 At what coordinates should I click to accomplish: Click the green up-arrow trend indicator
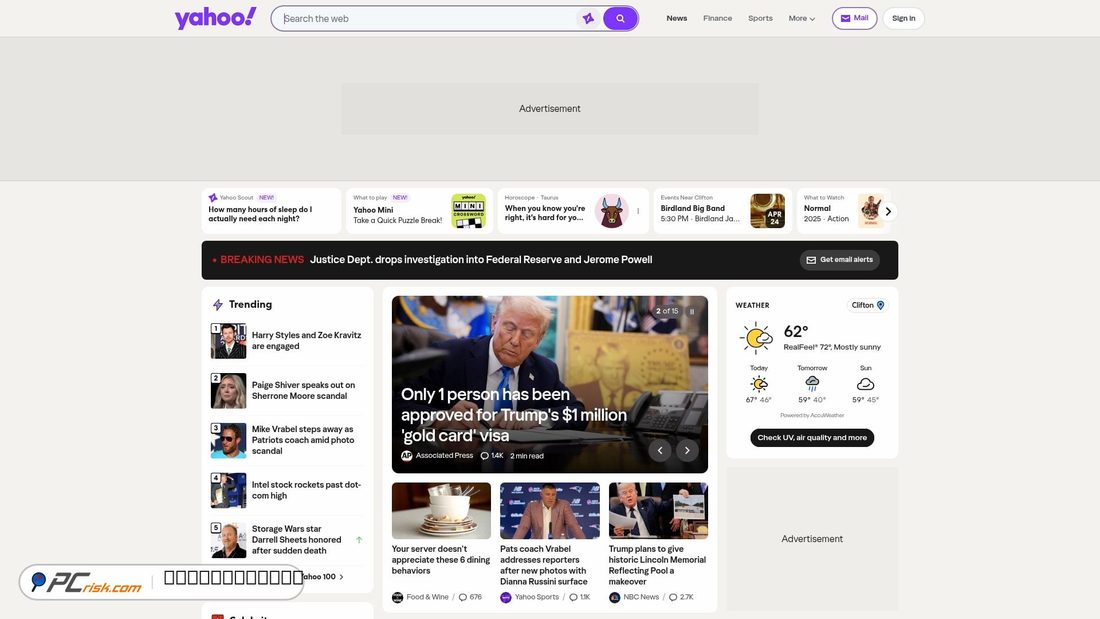tap(359, 540)
